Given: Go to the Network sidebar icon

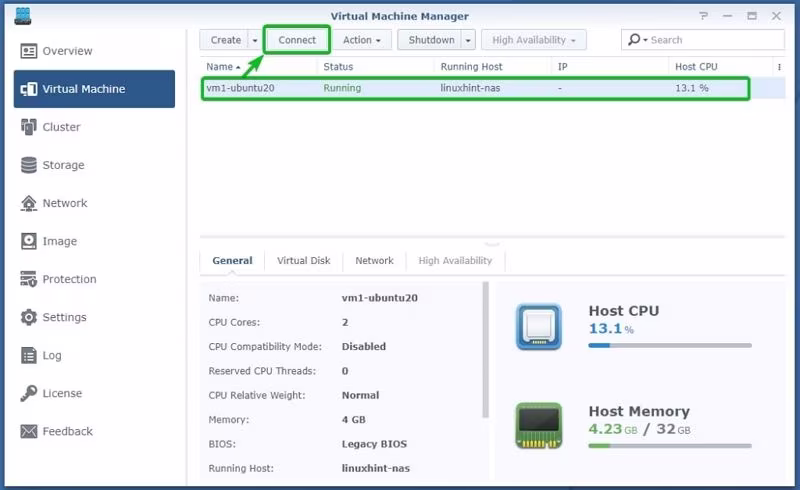Looking at the screenshot, I should [29, 203].
